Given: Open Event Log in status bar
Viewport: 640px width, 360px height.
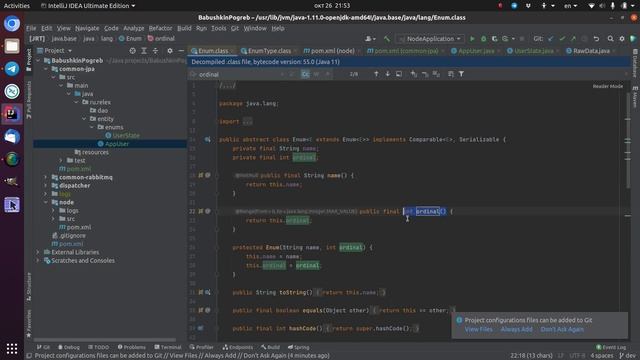Looking at the screenshot, I should click(x=611, y=347).
